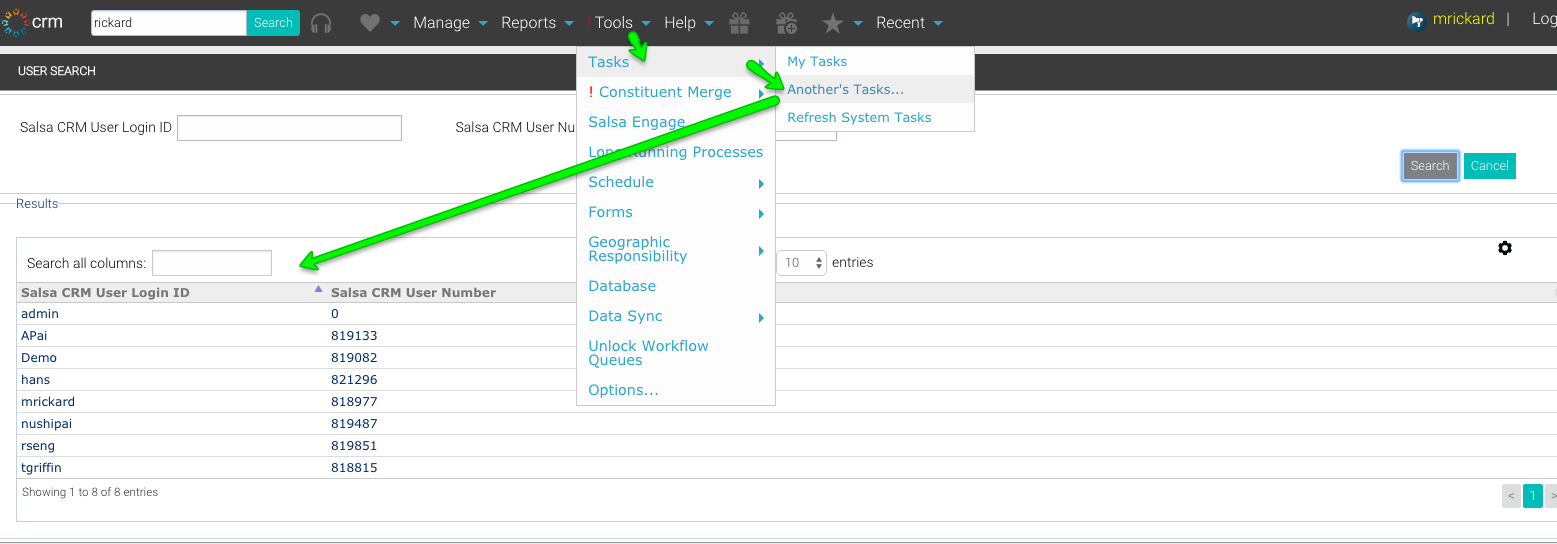Click the gray Search button in User Search

point(1430,166)
